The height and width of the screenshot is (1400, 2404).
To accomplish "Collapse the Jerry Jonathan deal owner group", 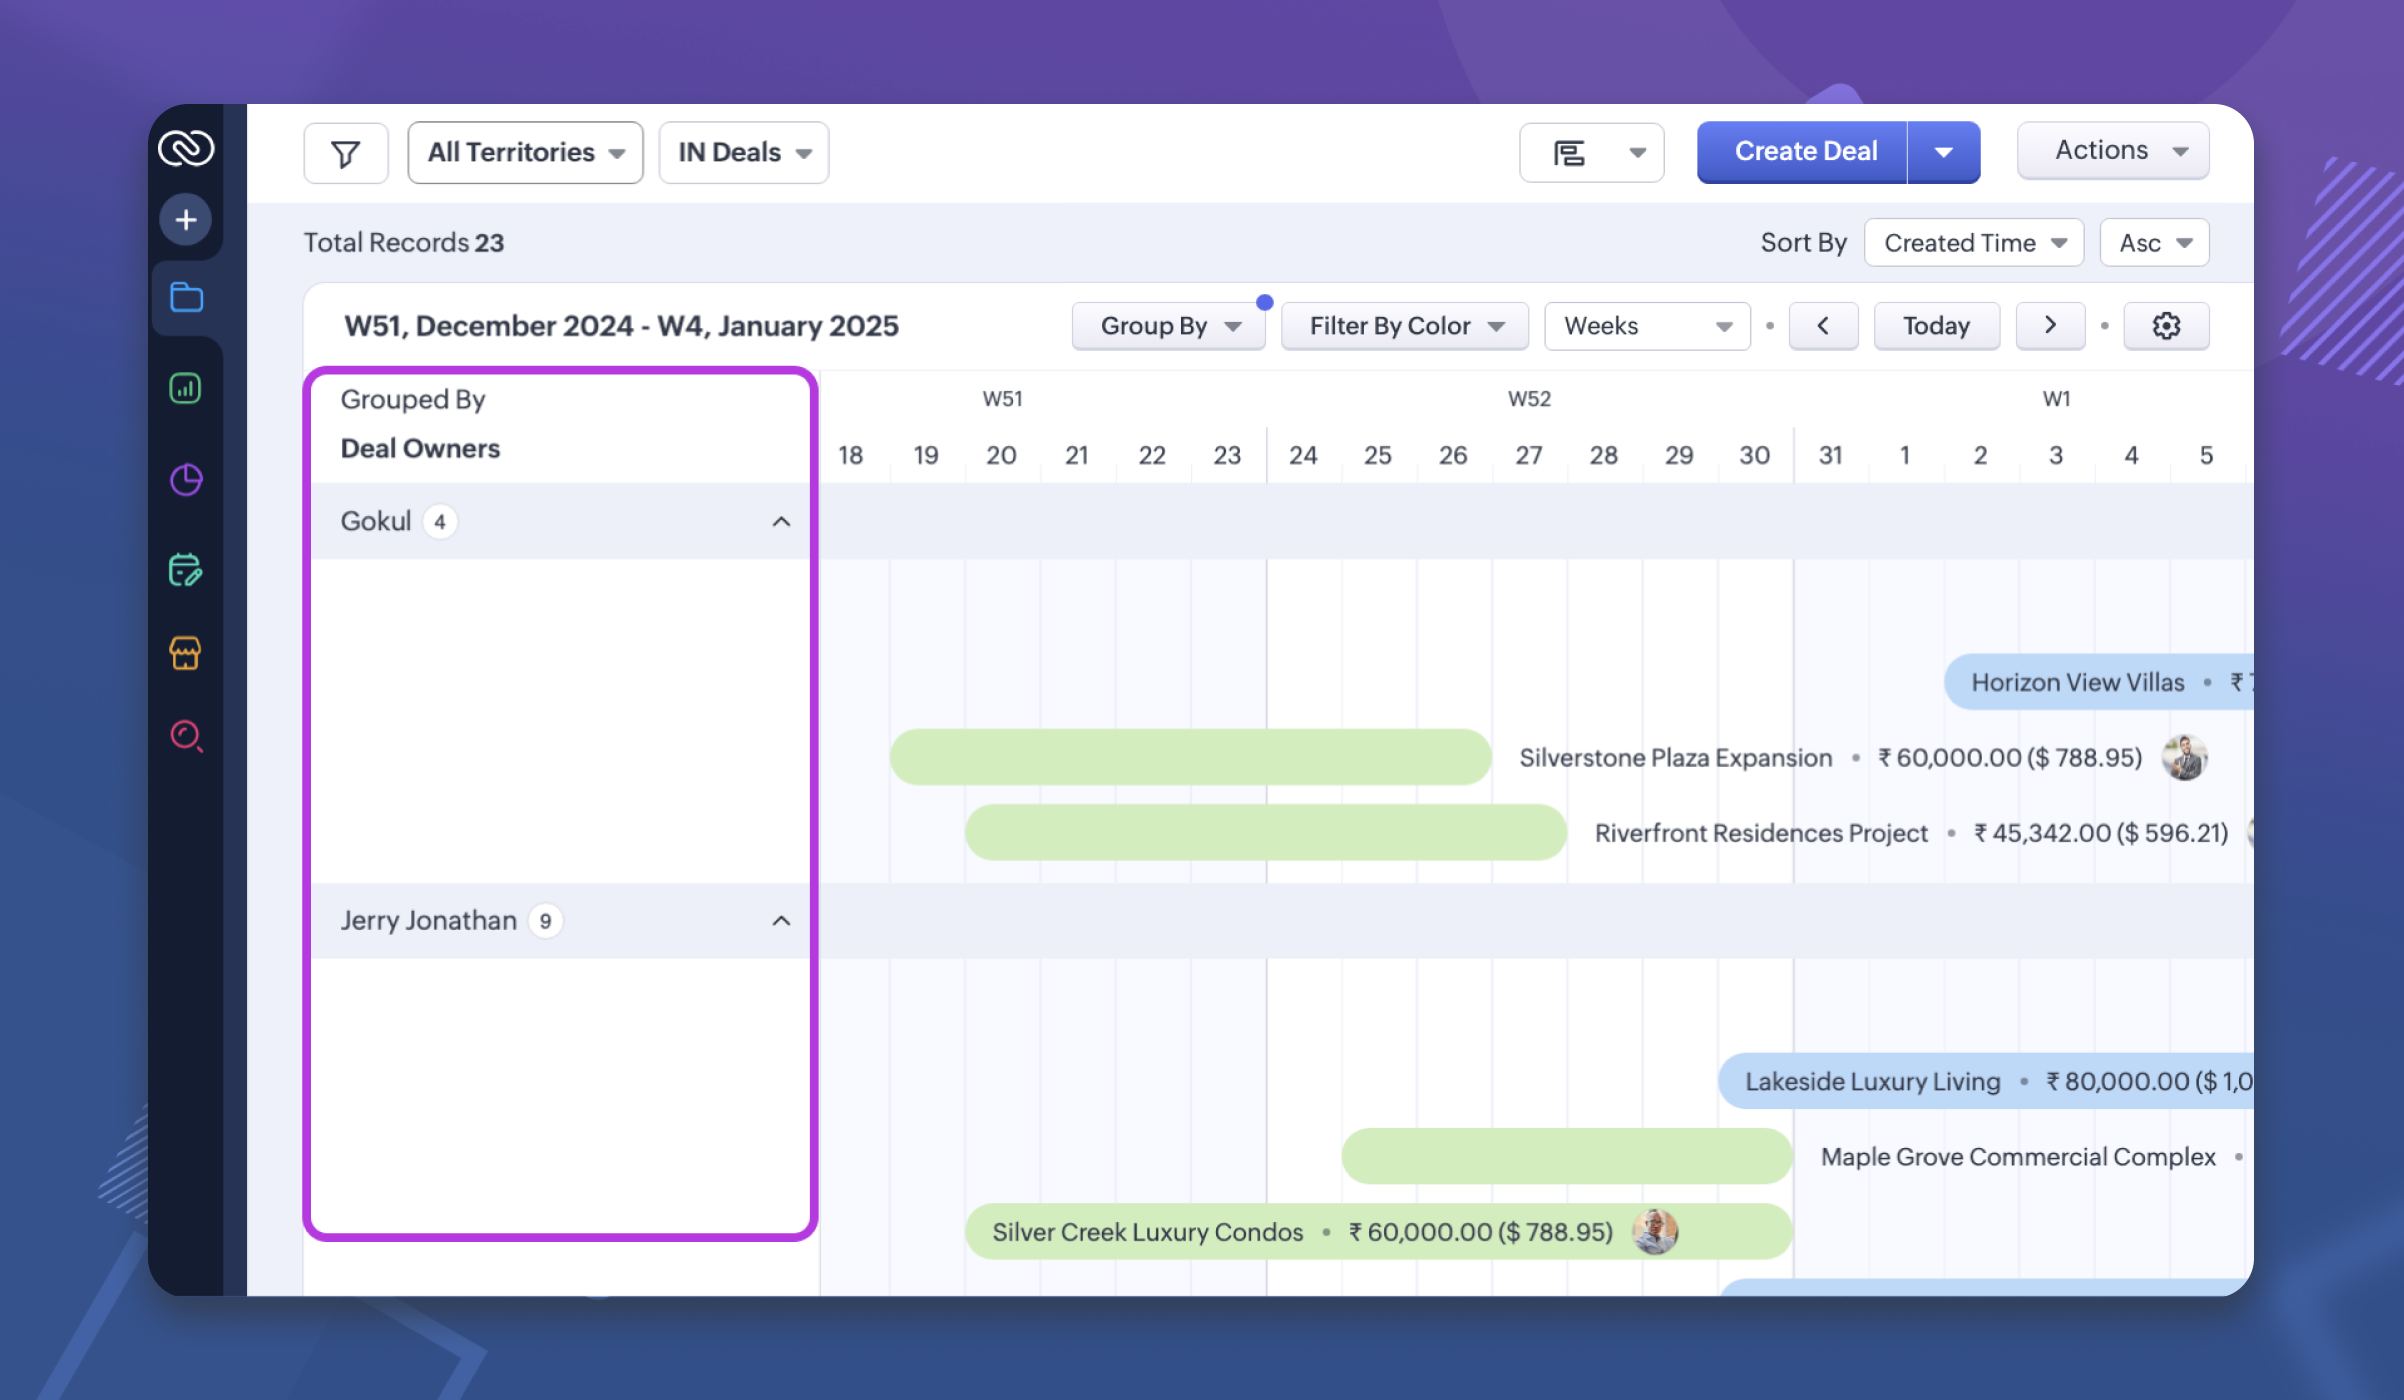I will tap(782, 920).
